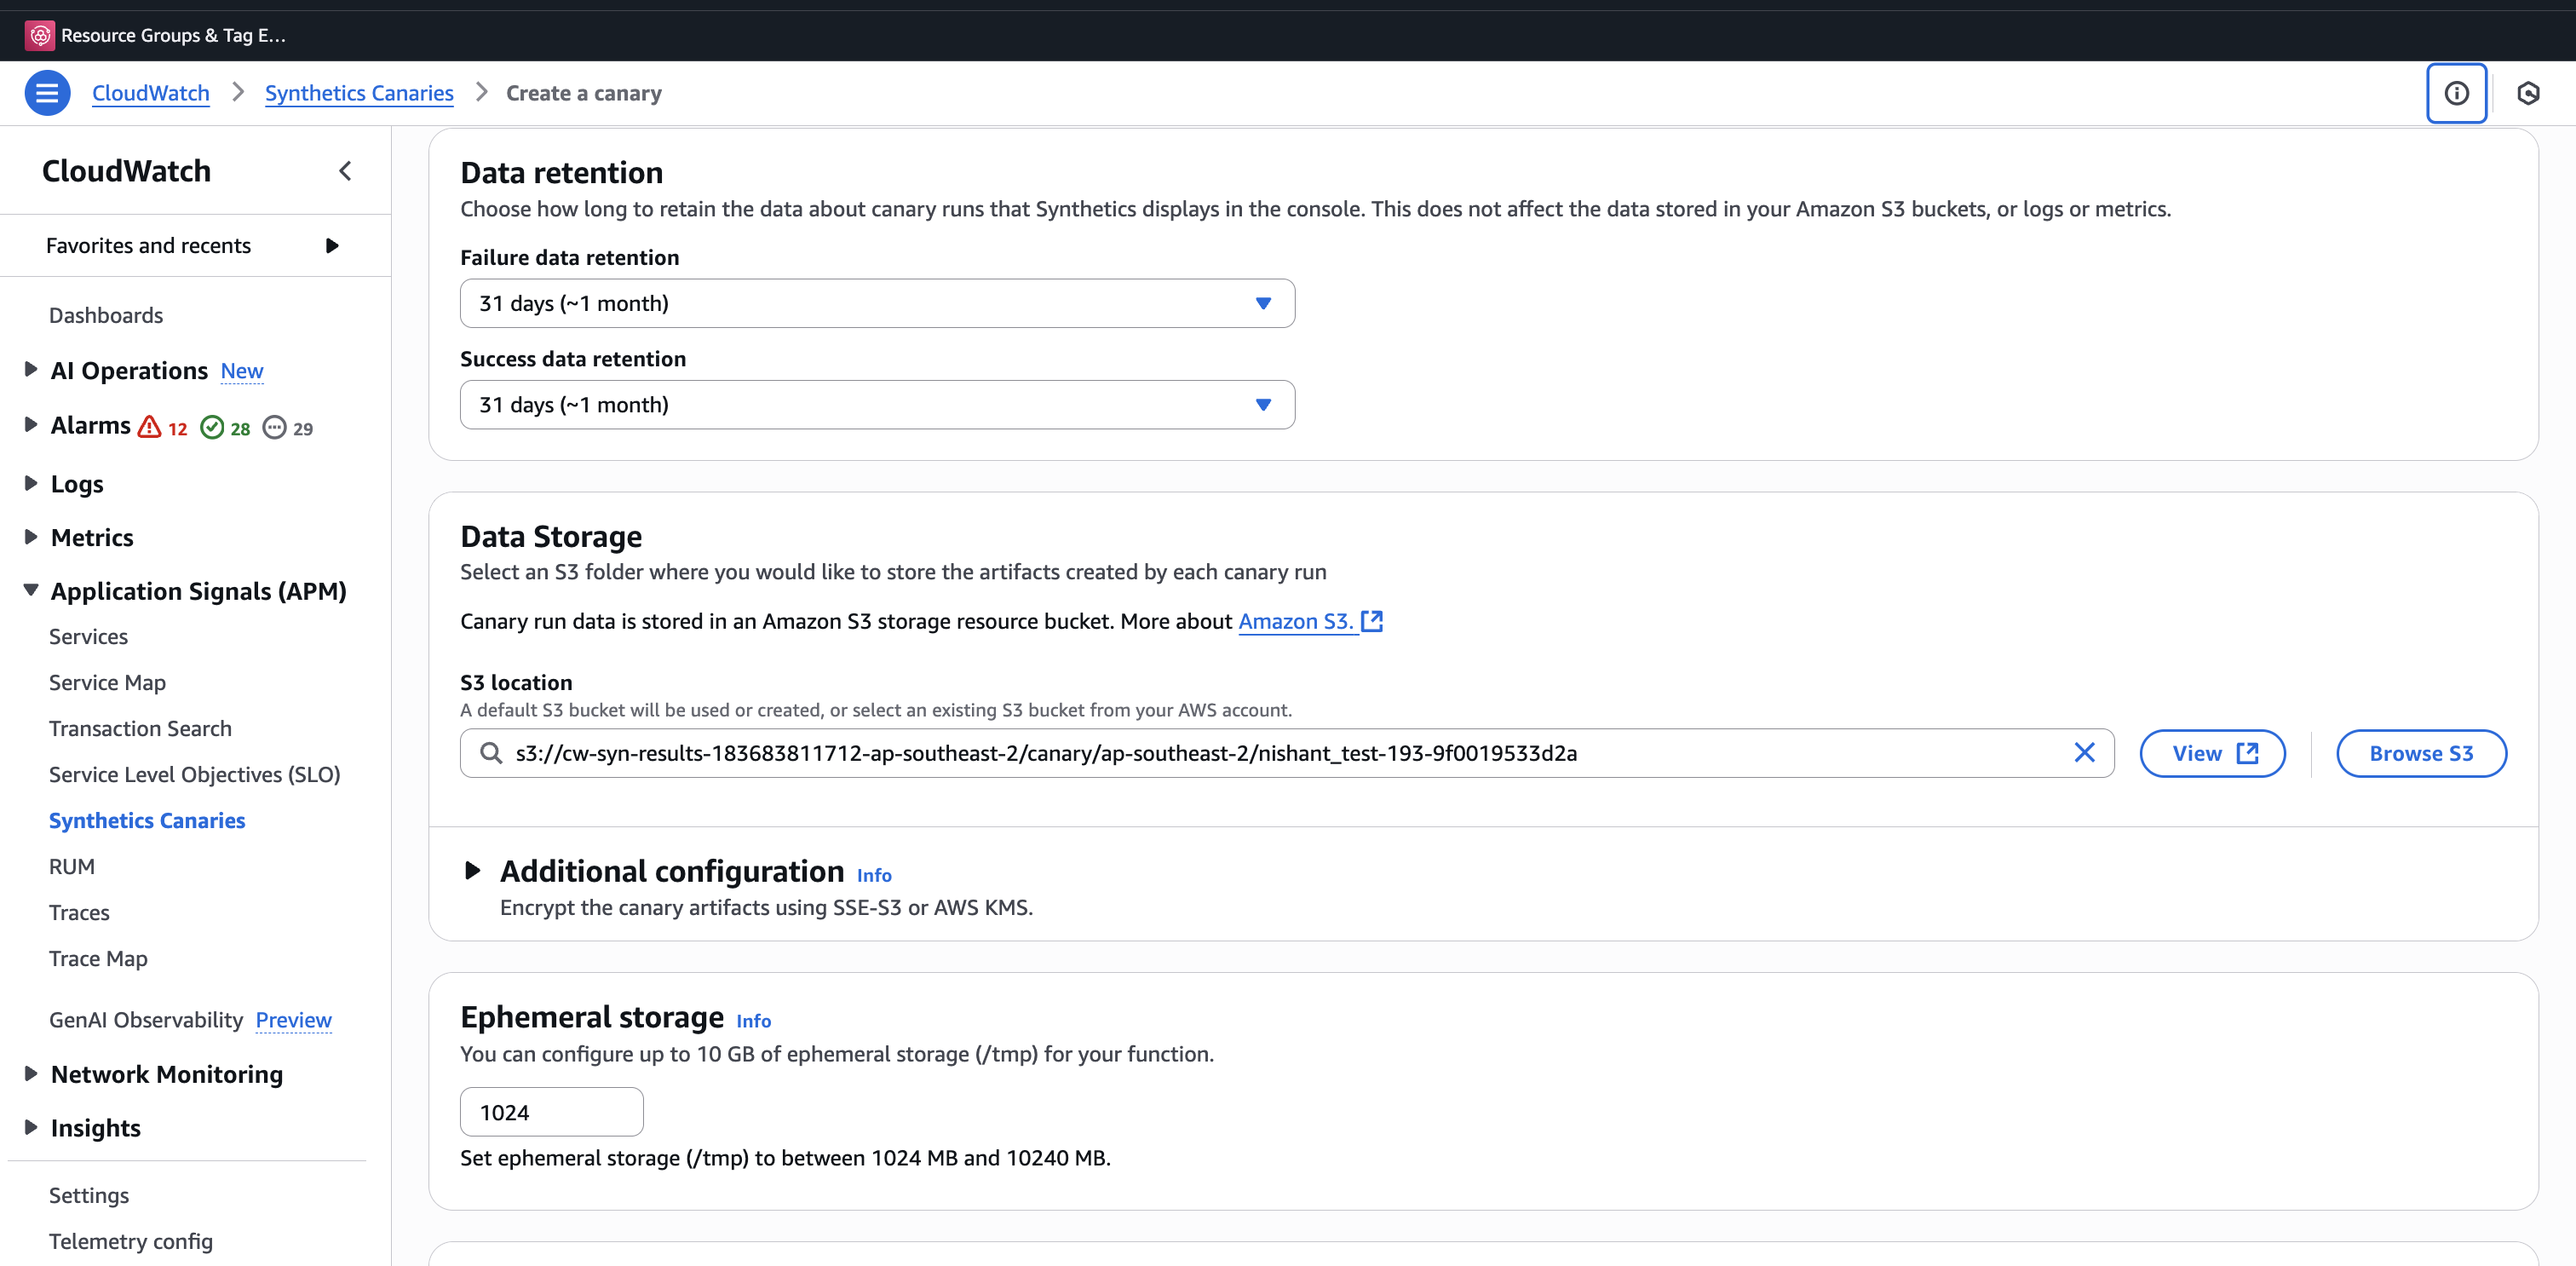This screenshot has width=2576, height=1266.
Task: Go to Service Map
Action: pos(107,683)
